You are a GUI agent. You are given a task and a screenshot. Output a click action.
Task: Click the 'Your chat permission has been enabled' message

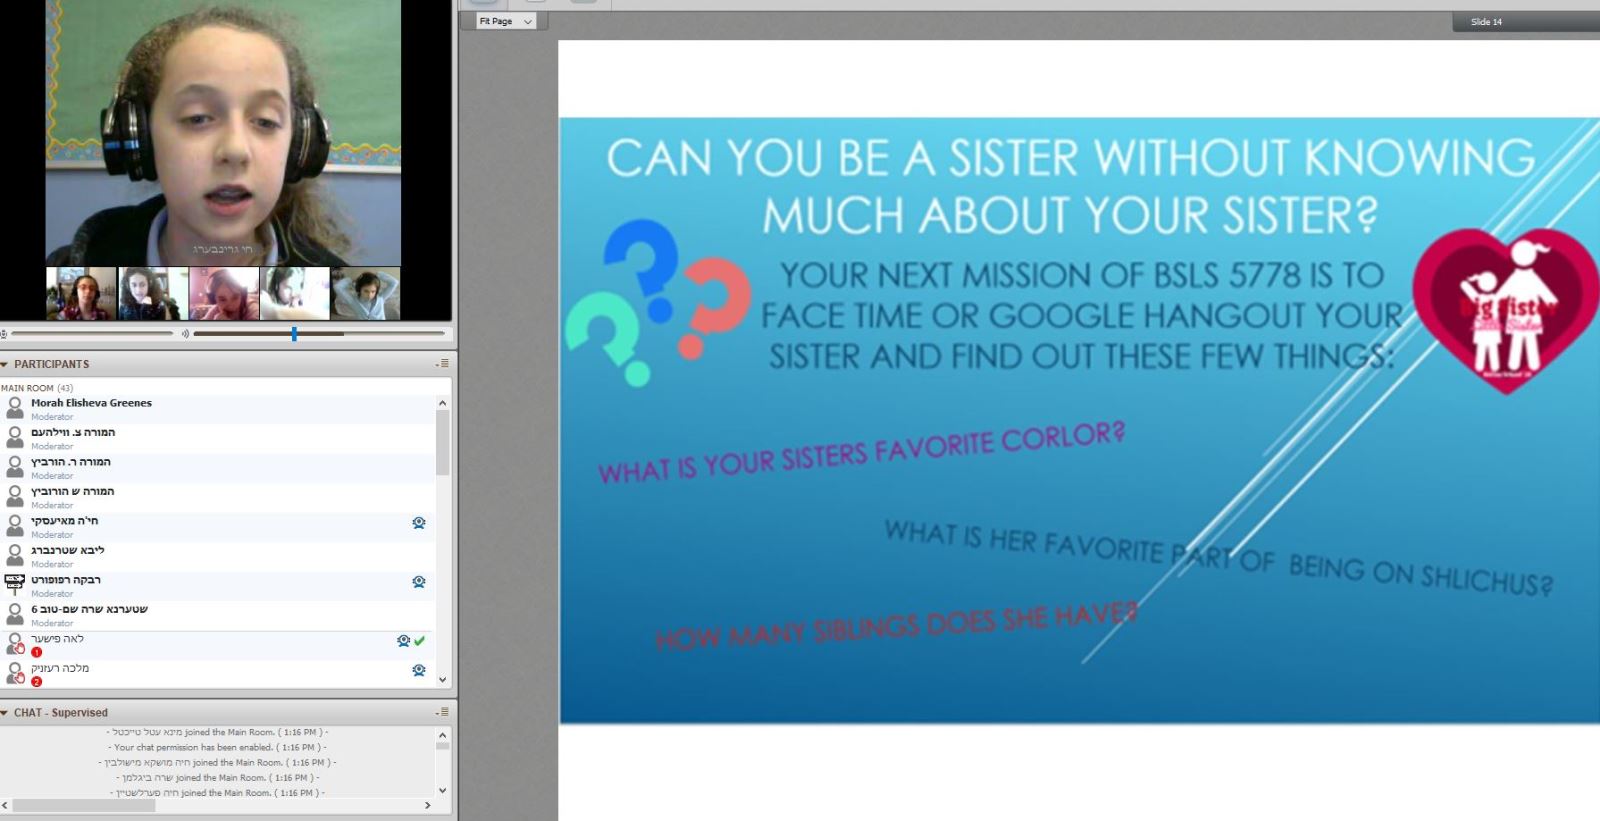[218, 747]
